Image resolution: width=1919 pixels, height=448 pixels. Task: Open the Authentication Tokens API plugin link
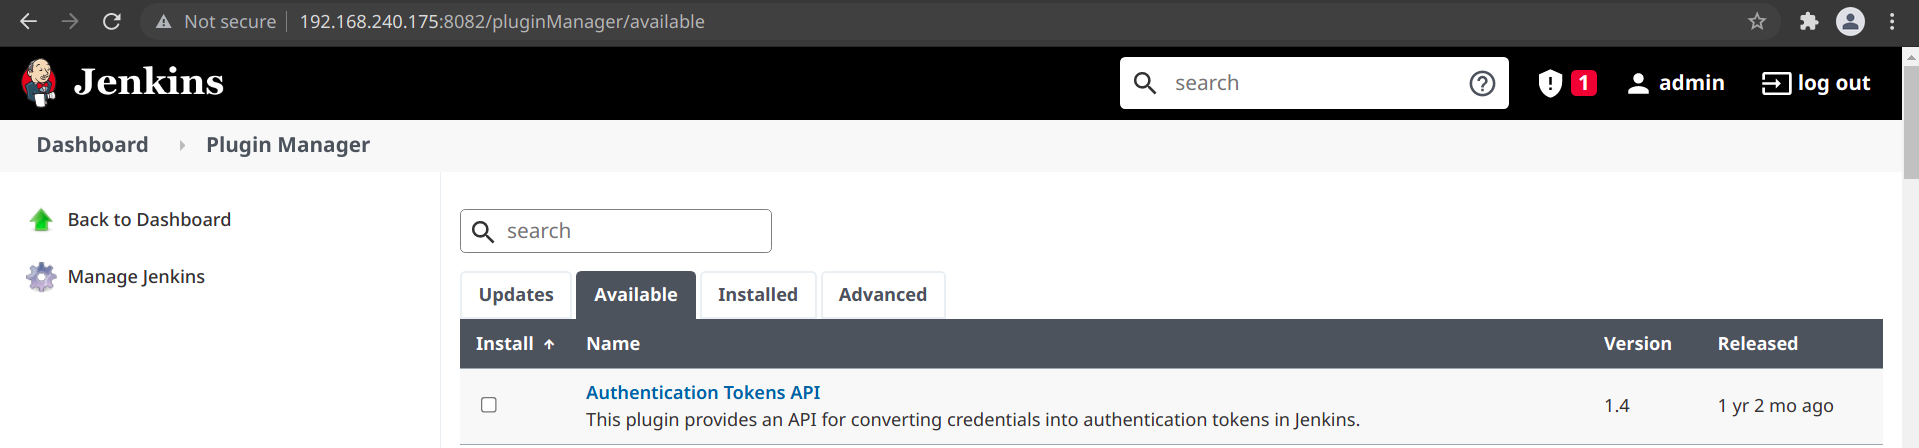coord(703,393)
